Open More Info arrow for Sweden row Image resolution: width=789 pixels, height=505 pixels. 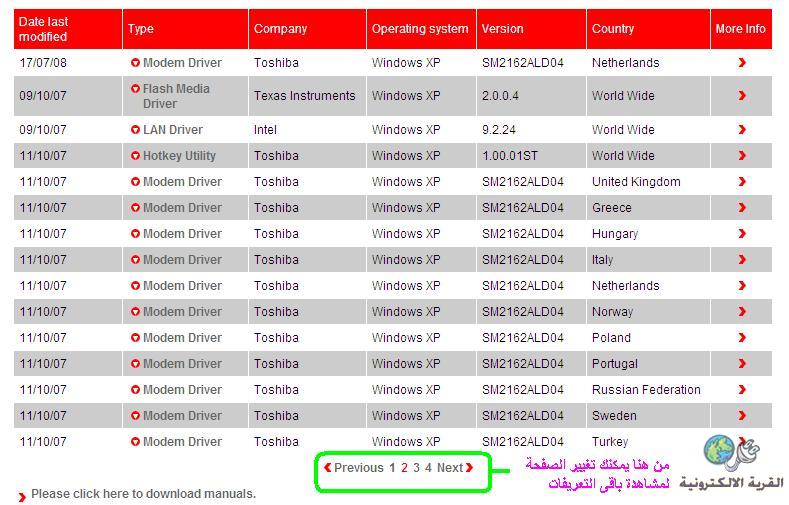pos(742,415)
